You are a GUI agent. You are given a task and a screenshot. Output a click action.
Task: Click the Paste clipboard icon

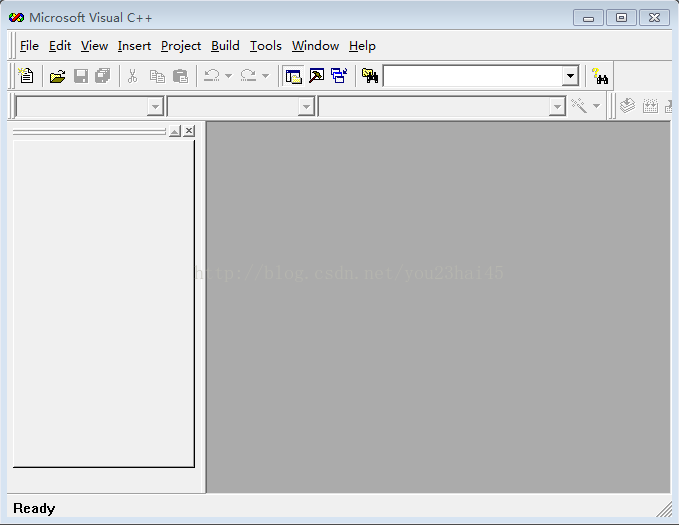point(180,76)
